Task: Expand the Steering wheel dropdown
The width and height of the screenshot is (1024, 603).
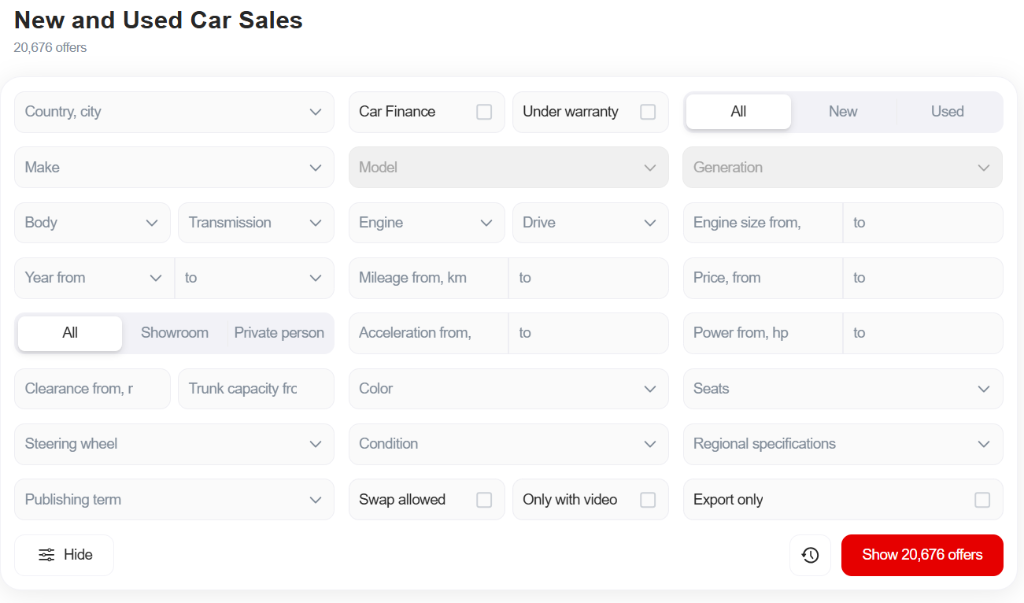Action: pos(174,444)
